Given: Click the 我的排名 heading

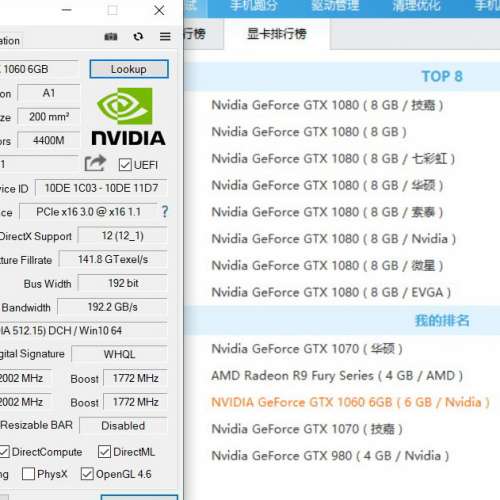Looking at the screenshot, I should pyautogui.click(x=442, y=320).
